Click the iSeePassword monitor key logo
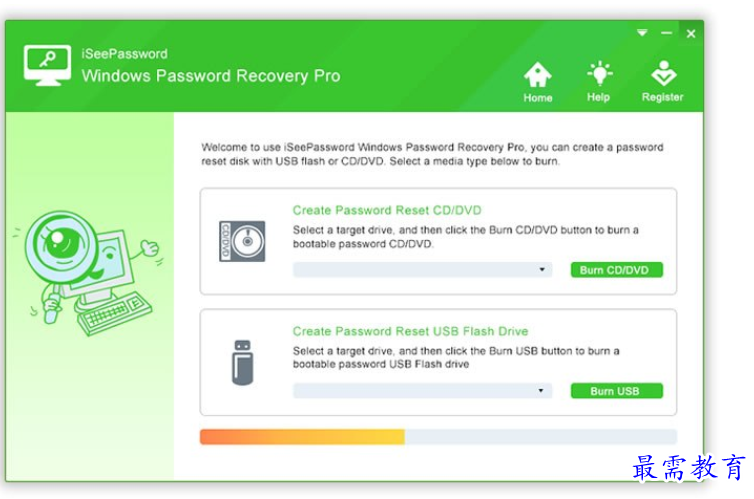This screenshot has width=754, height=499. pos(47,65)
